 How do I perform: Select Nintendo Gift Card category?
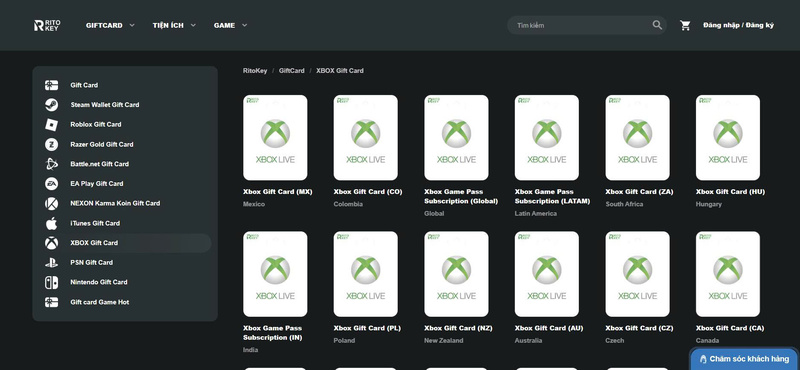coord(99,282)
